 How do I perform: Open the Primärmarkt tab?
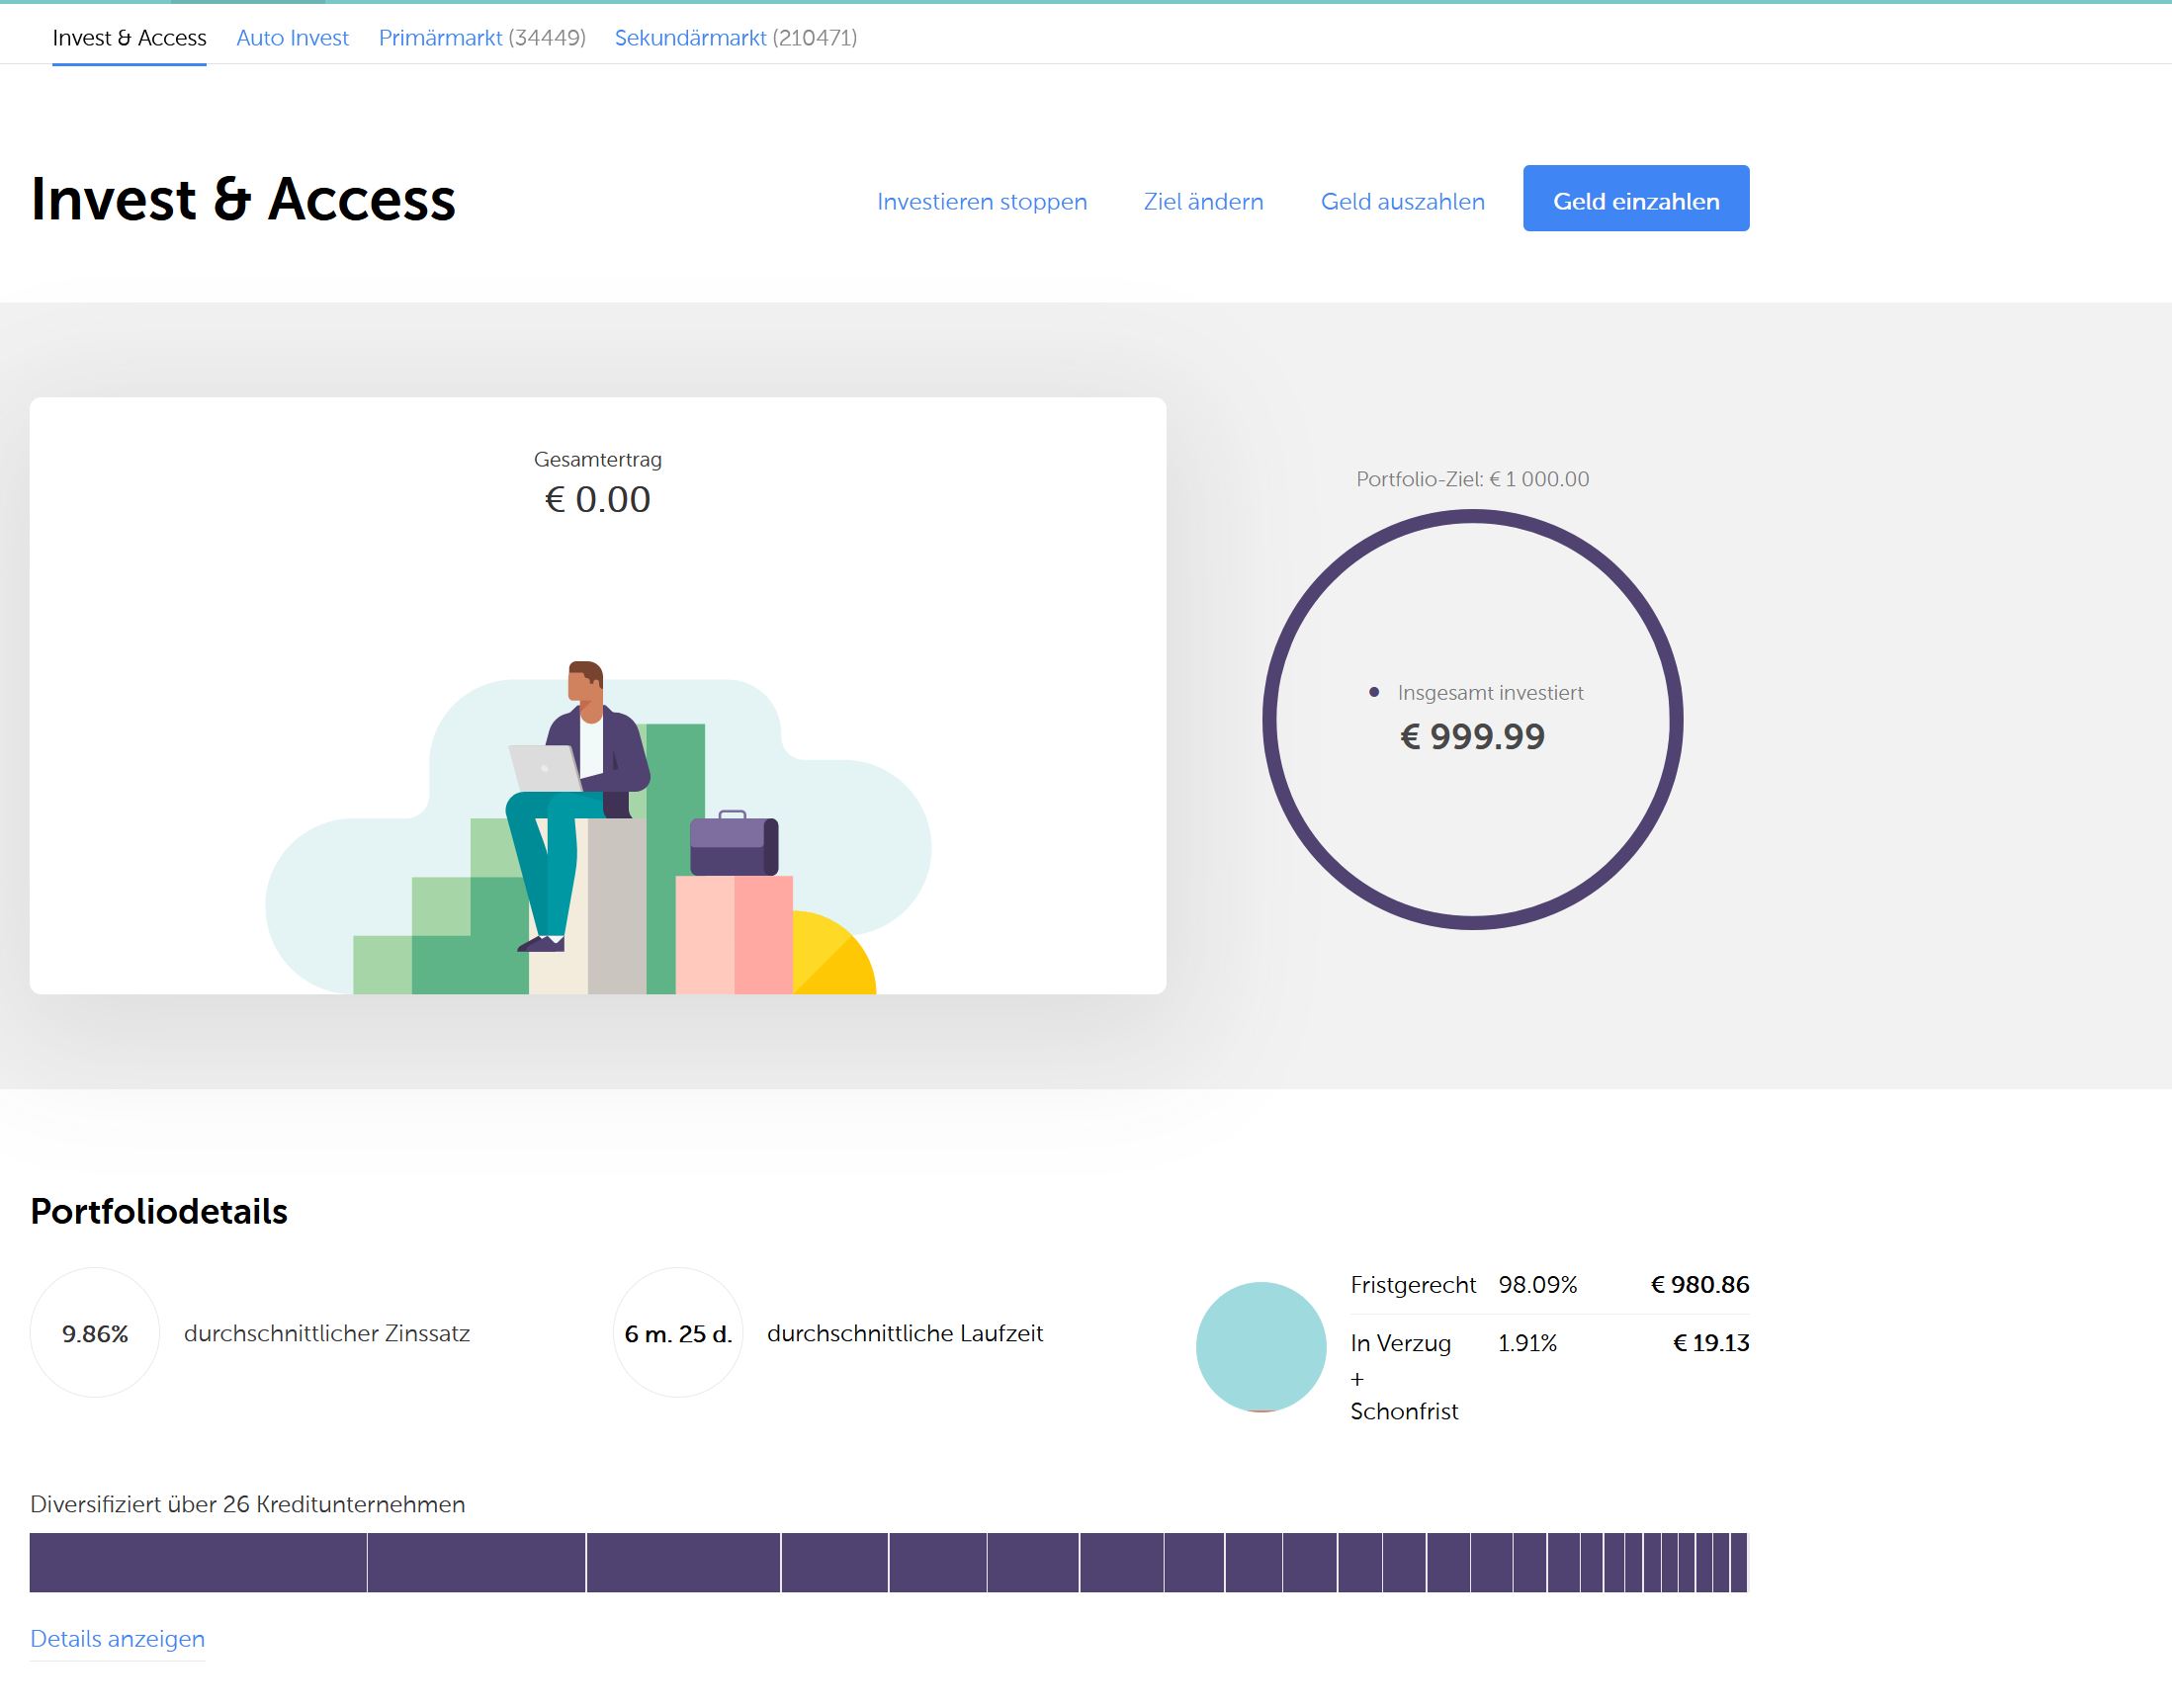point(482,38)
